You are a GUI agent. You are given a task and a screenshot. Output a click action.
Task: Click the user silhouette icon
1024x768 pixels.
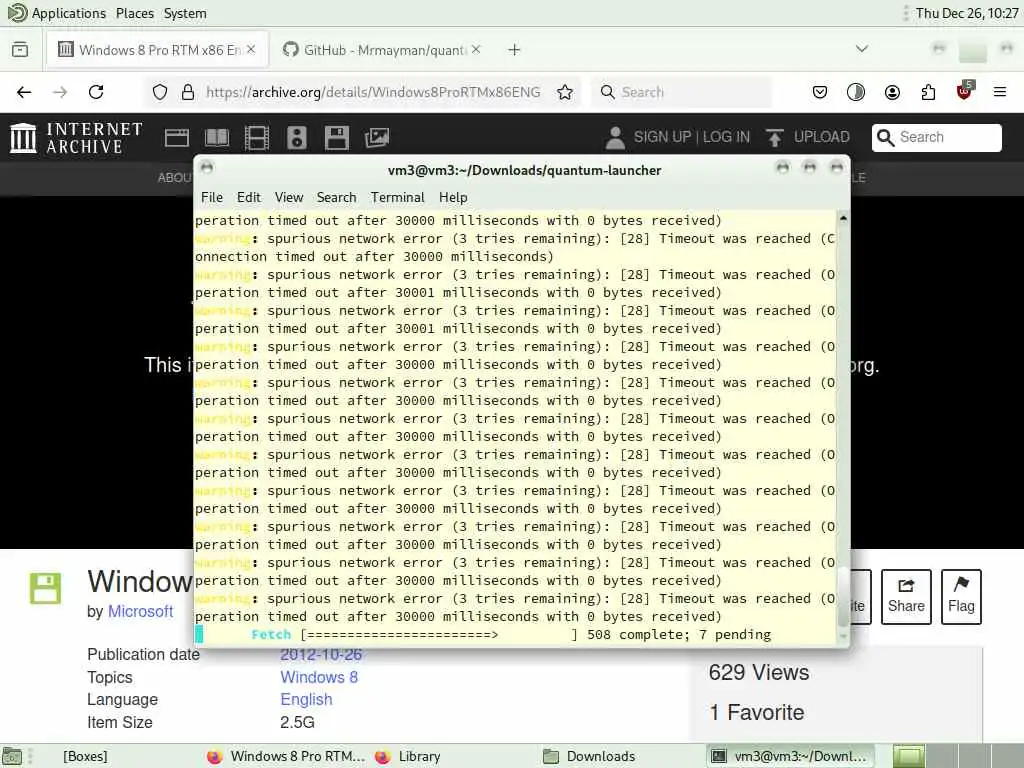pos(615,137)
